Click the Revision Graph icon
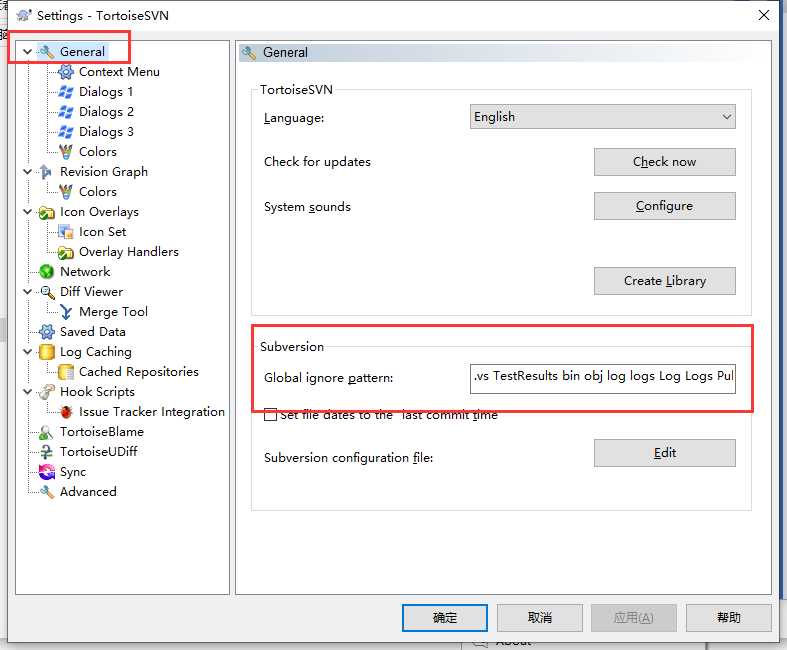Viewport: 787px width, 650px height. tap(47, 172)
